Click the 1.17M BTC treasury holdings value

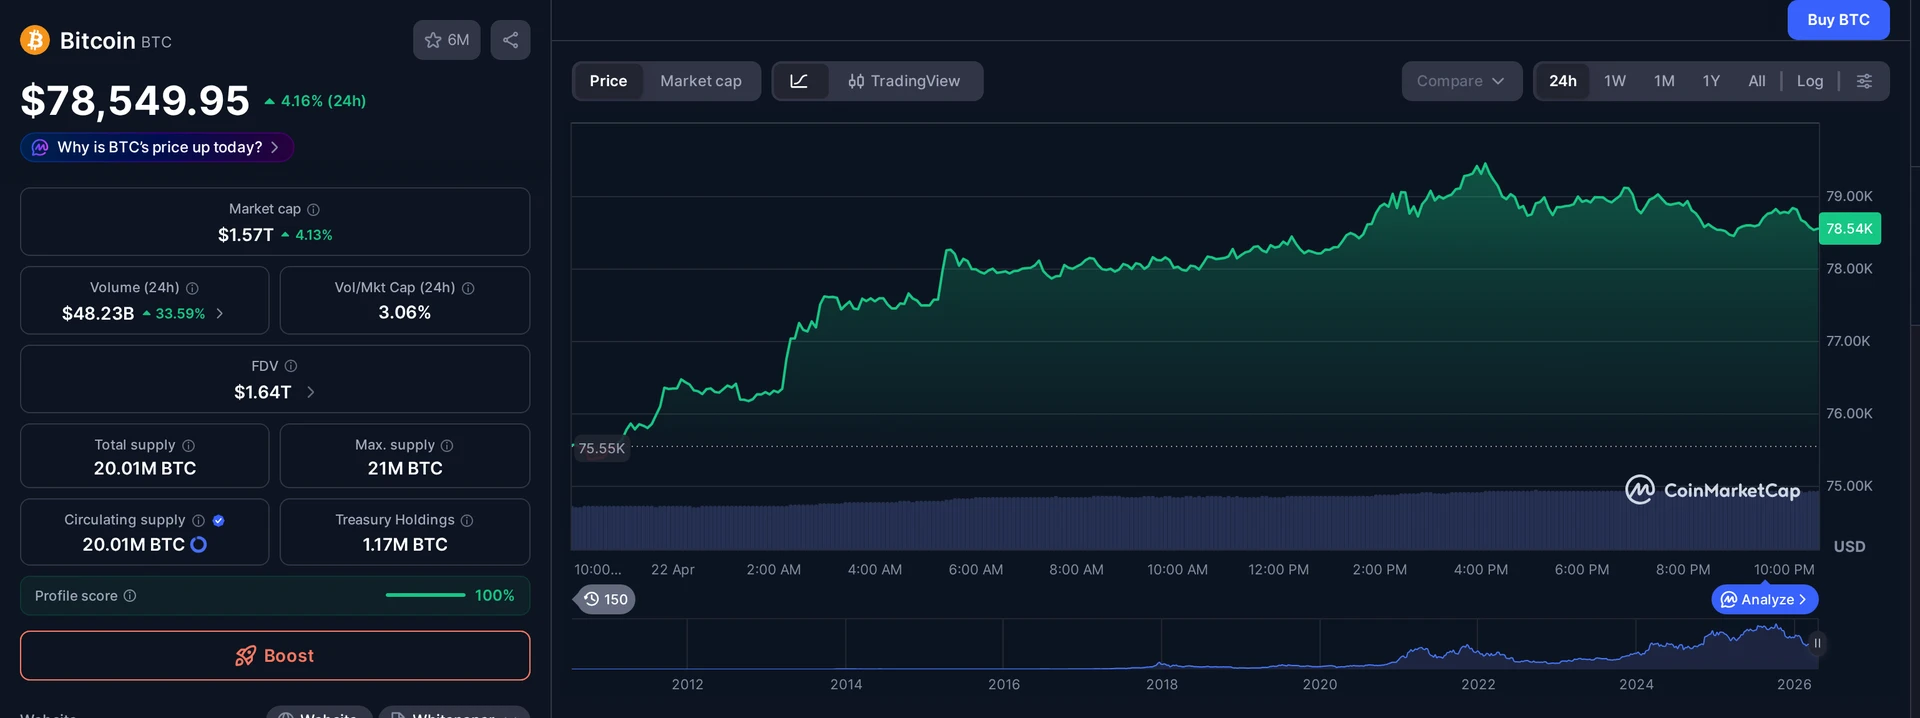point(405,545)
